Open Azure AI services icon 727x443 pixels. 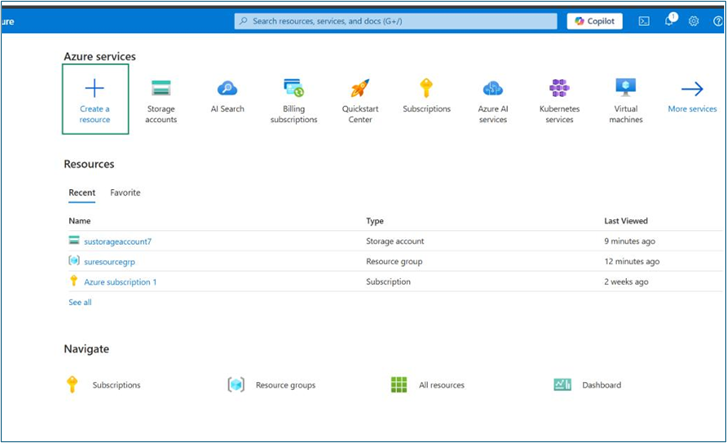(493, 88)
